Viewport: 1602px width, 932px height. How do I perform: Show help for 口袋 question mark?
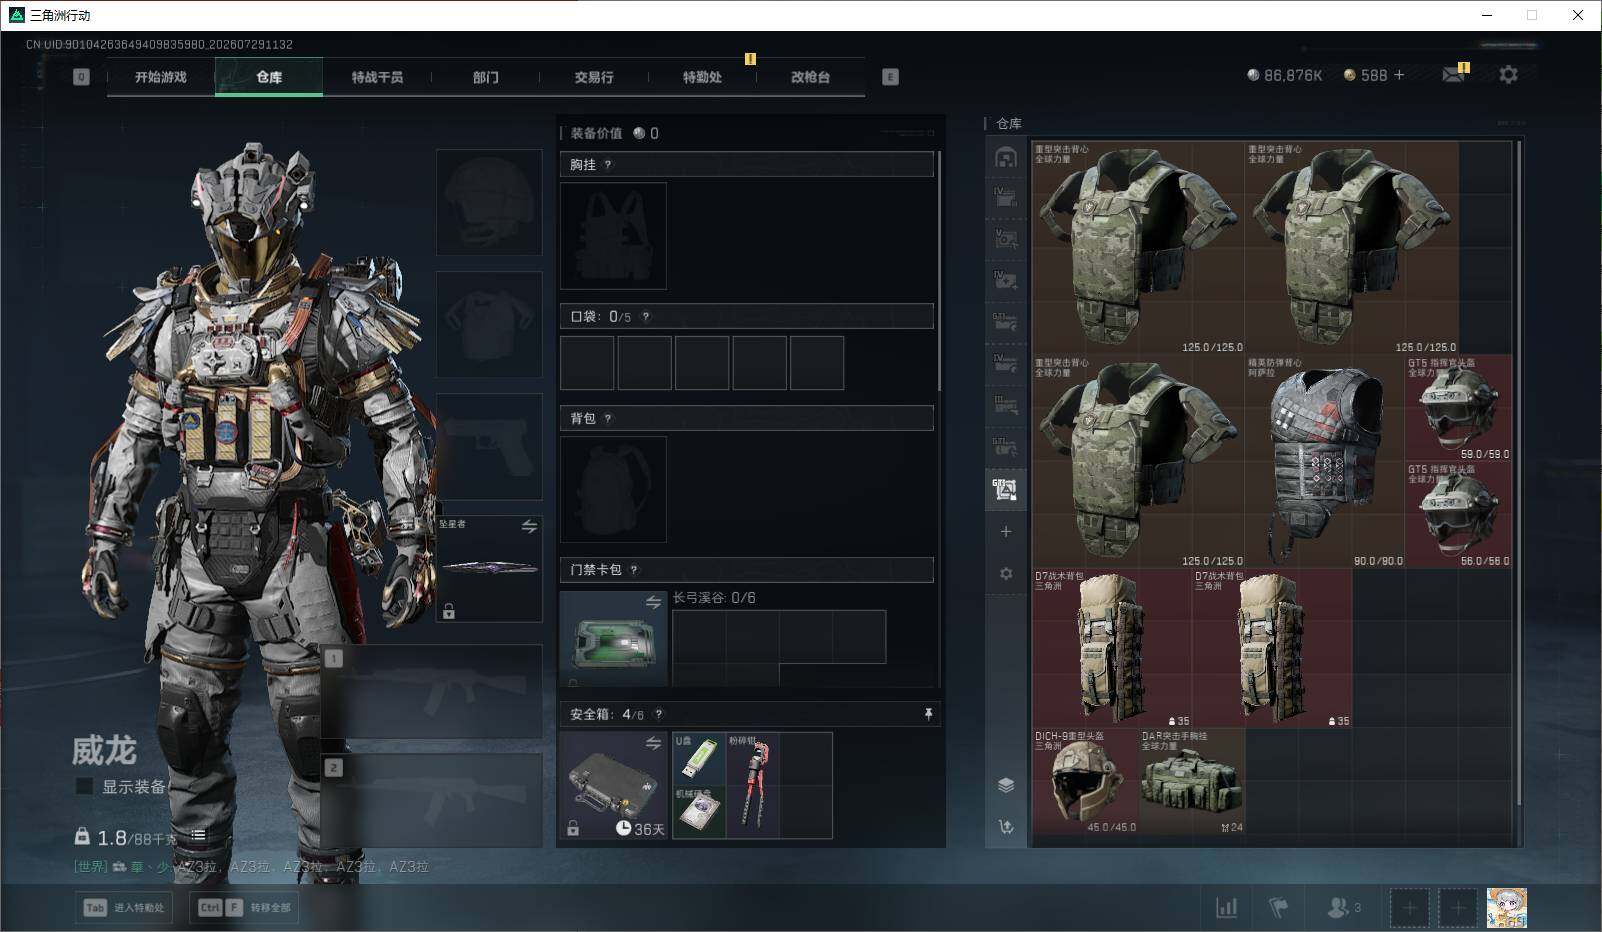(x=646, y=317)
